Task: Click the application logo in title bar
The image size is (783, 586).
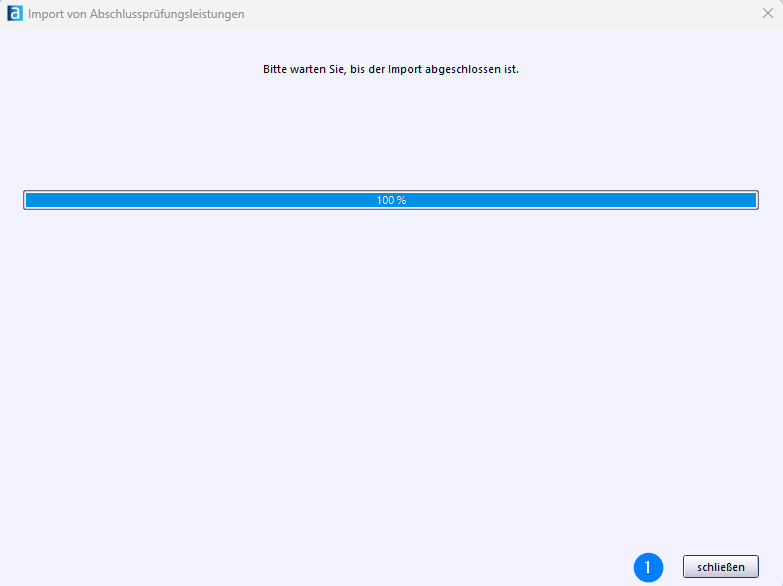Action: pos(14,13)
